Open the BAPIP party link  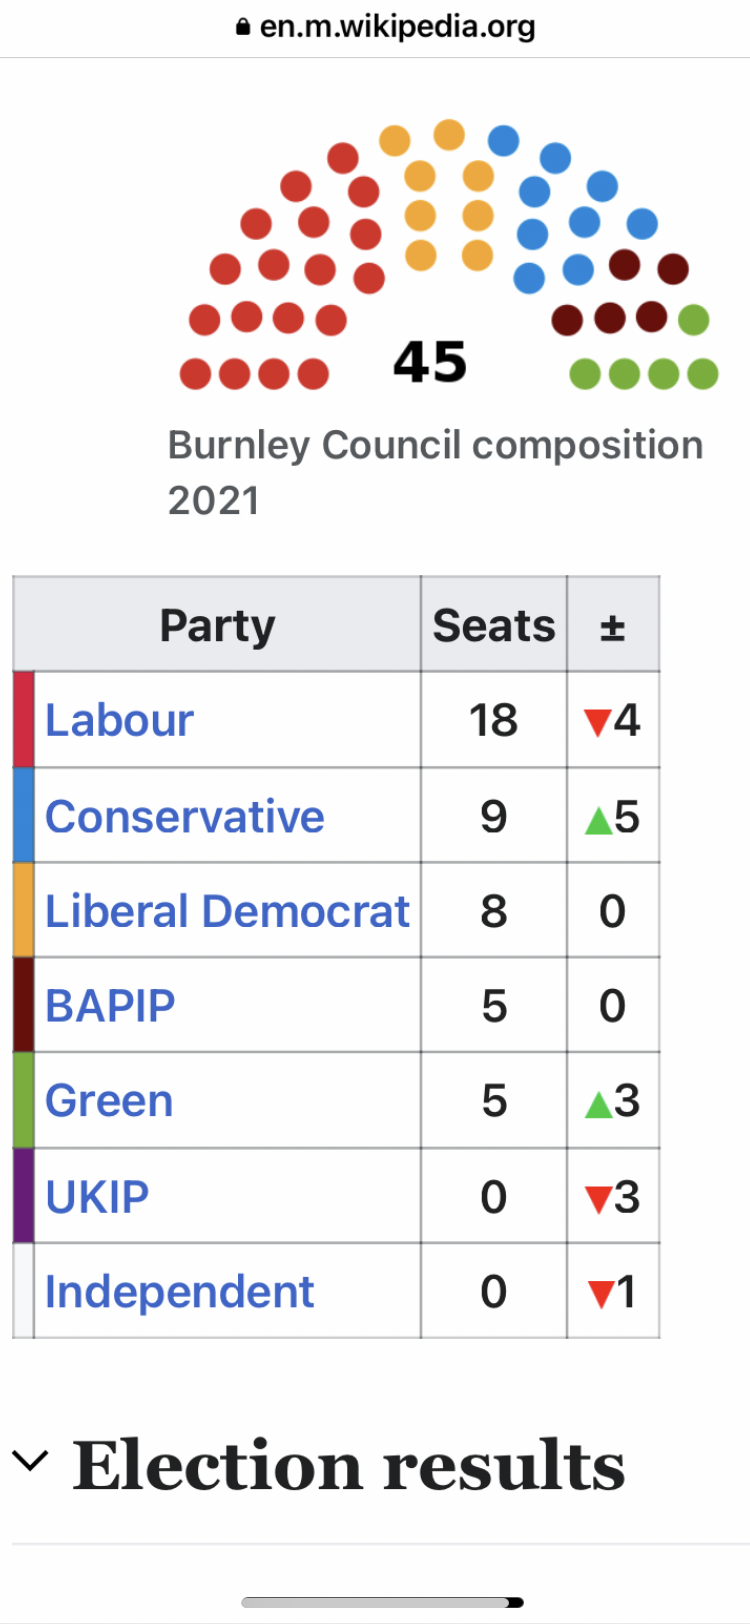110,1005
